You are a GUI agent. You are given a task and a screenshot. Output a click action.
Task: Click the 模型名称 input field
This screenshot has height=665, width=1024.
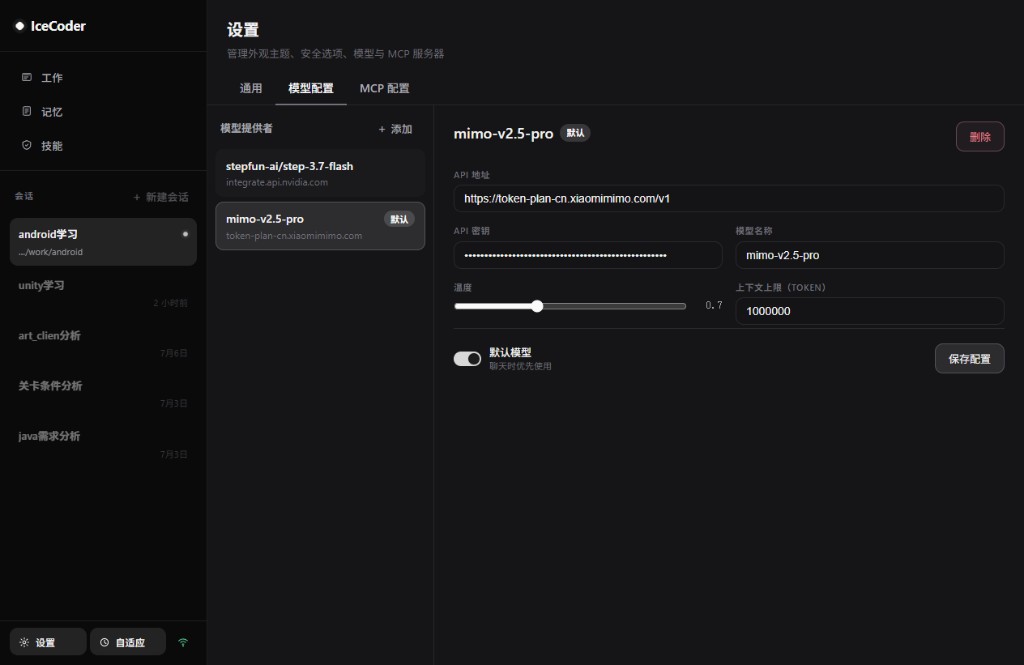pos(870,255)
